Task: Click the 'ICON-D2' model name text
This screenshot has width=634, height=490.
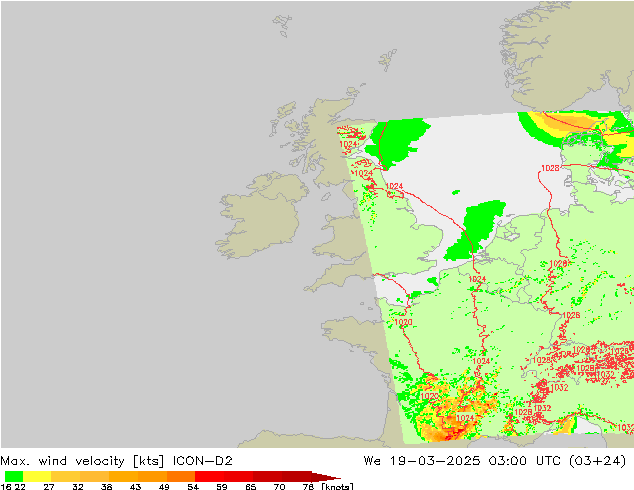Action: (203, 461)
